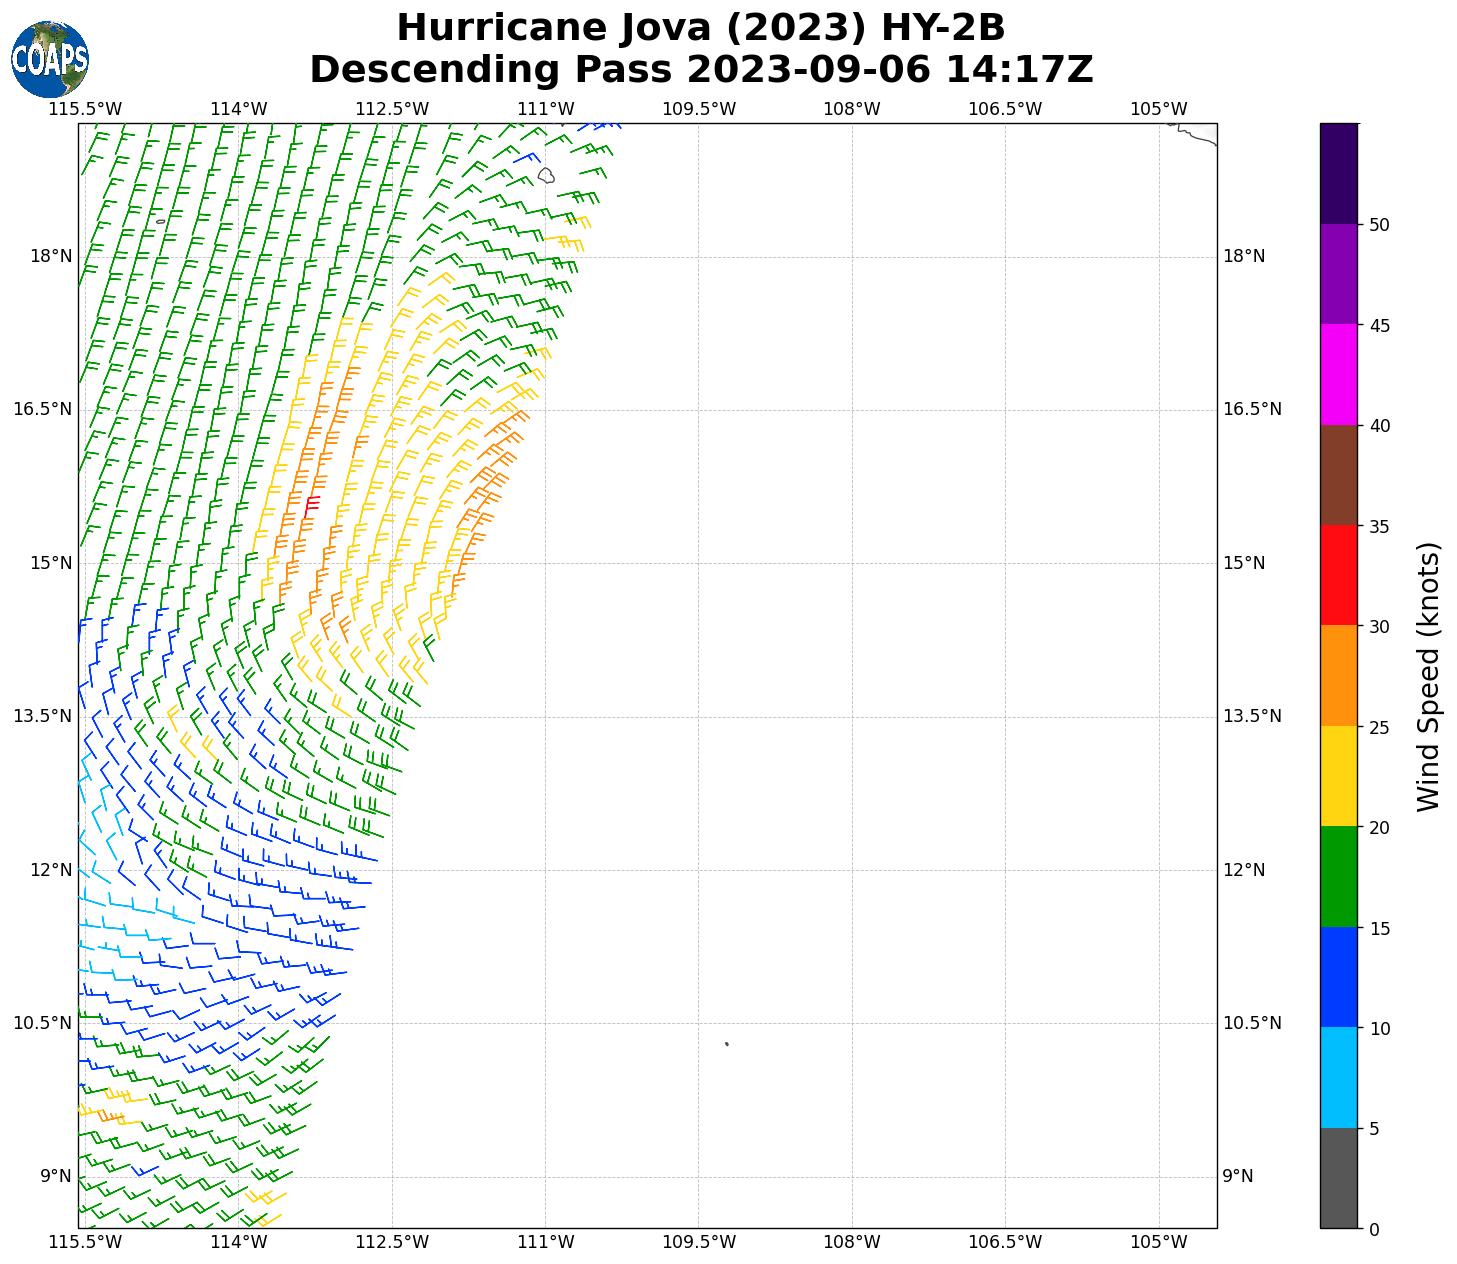Pick the orange 25–30 knot colorbar segment
This screenshot has height=1264, width=1457.
(1338, 675)
